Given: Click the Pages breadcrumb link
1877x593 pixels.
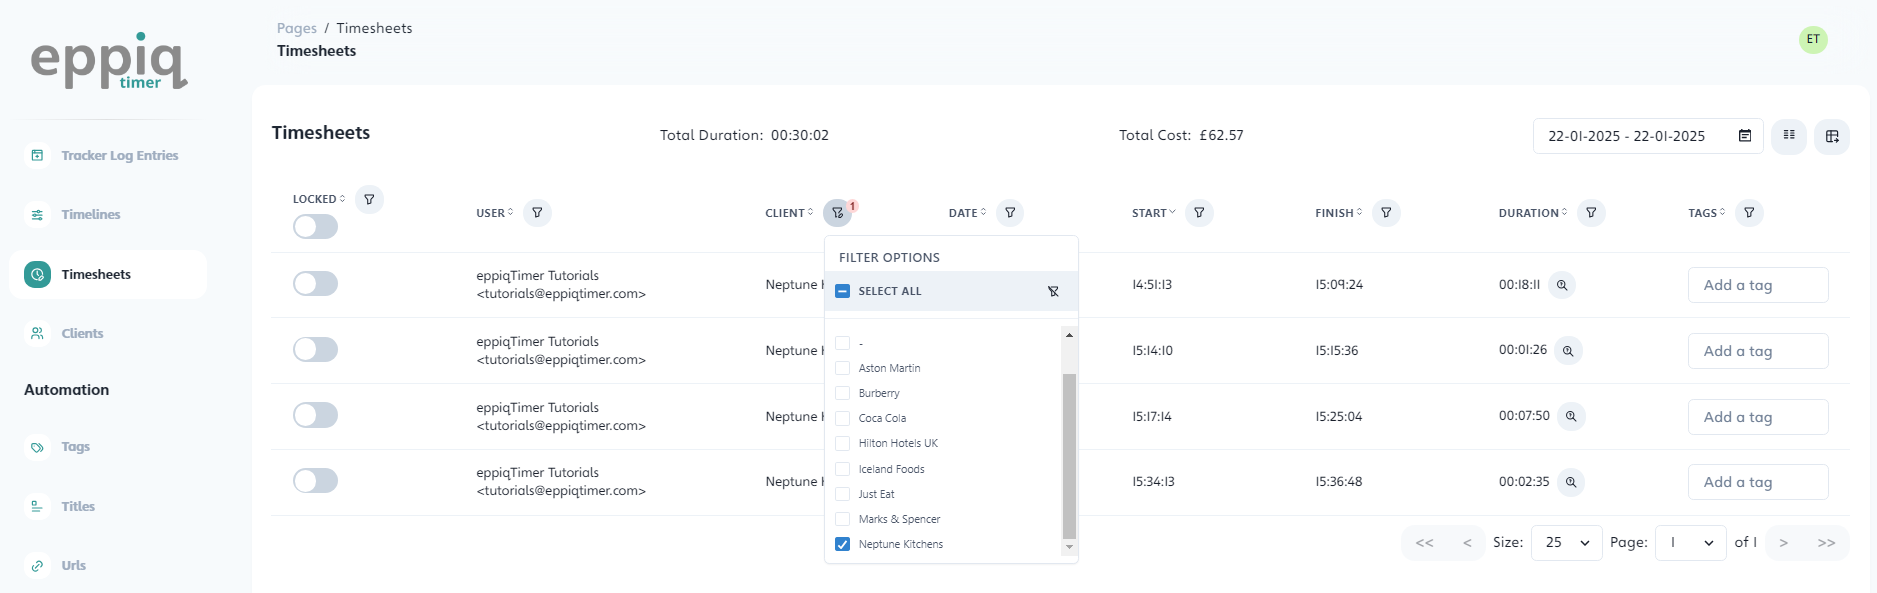Looking at the screenshot, I should pos(297,28).
